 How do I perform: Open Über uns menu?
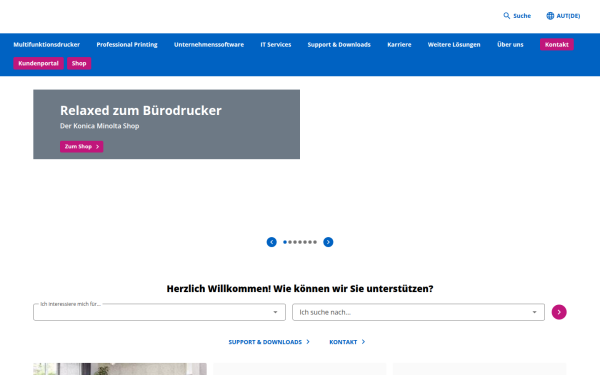click(x=510, y=44)
